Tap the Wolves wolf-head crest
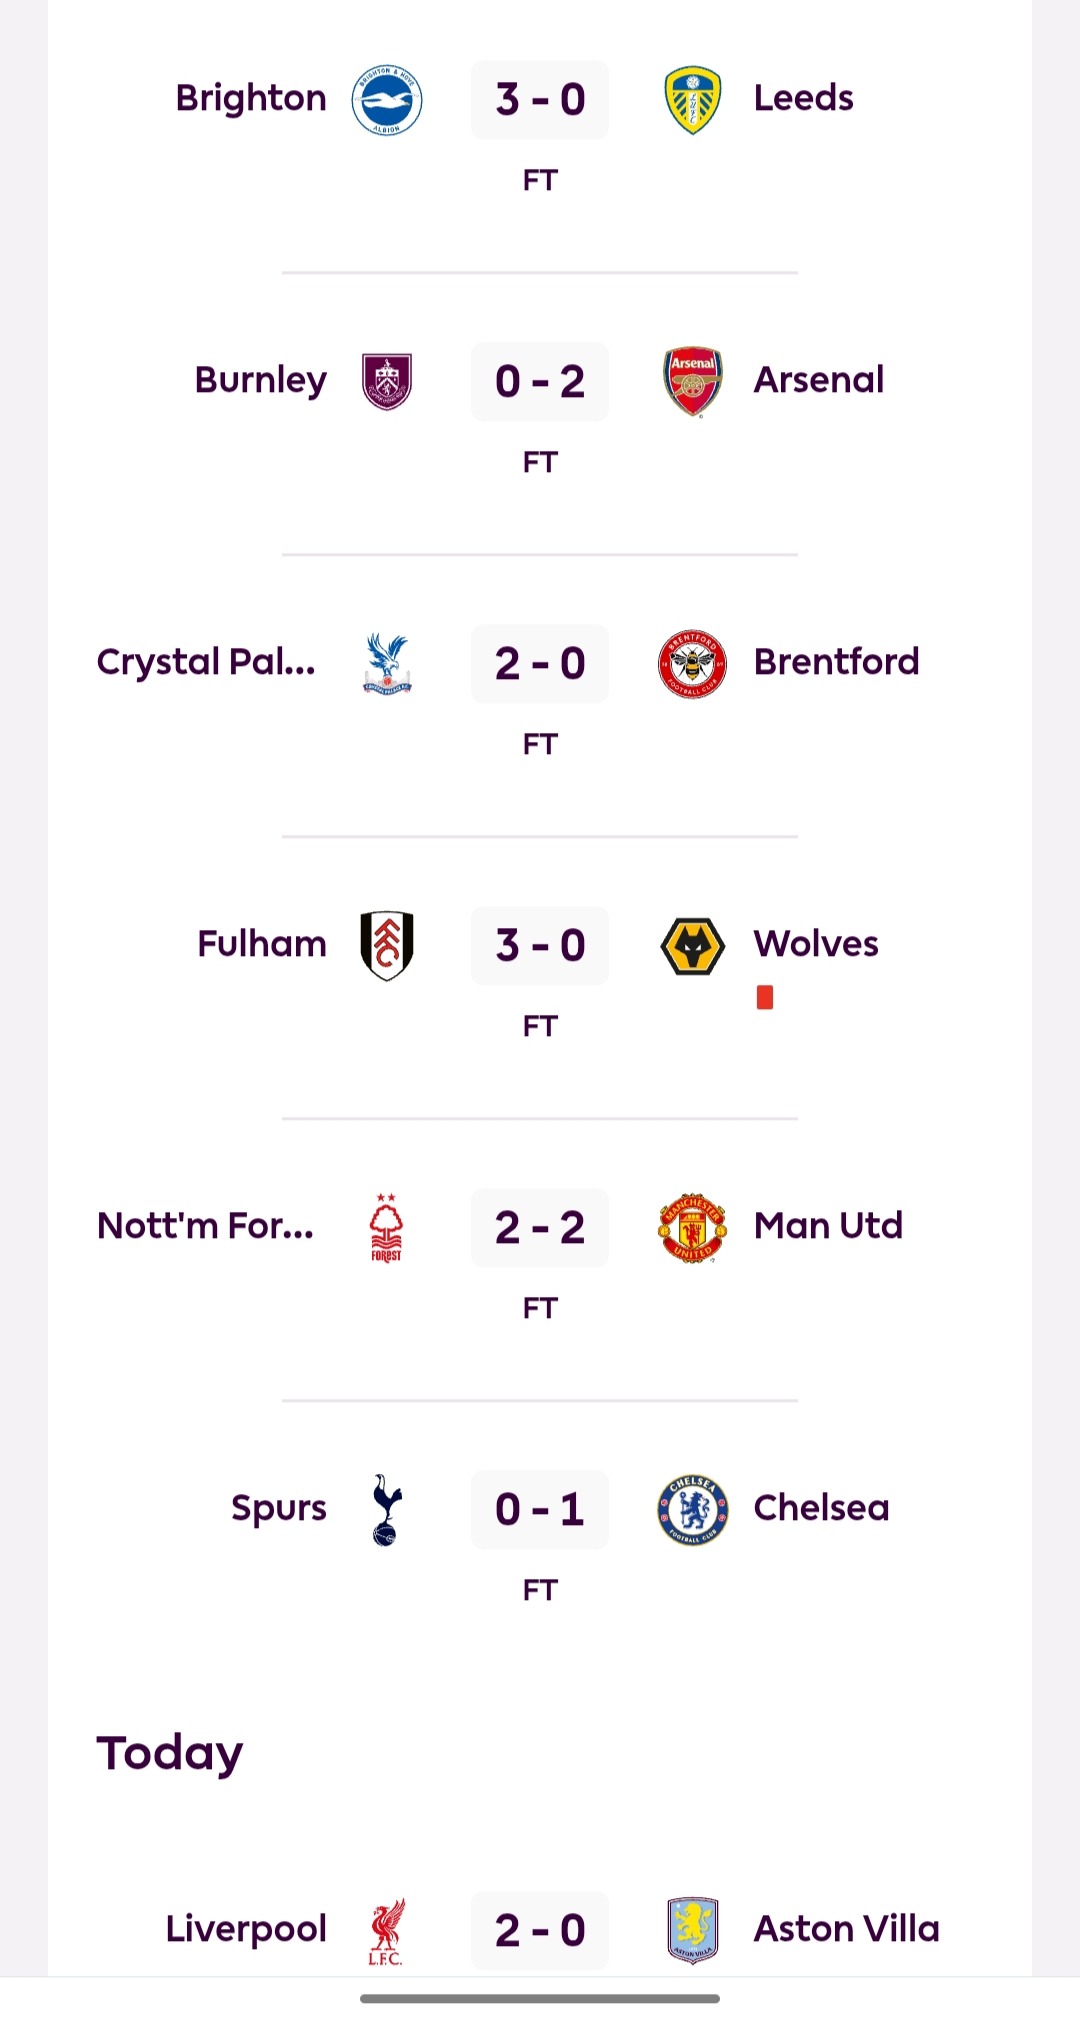This screenshot has width=1080, height=2024. click(x=692, y=945)
